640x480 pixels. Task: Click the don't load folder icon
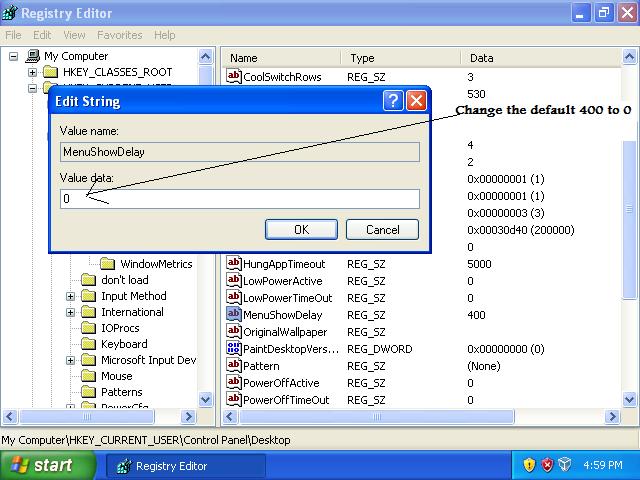(x=89, y=280)
